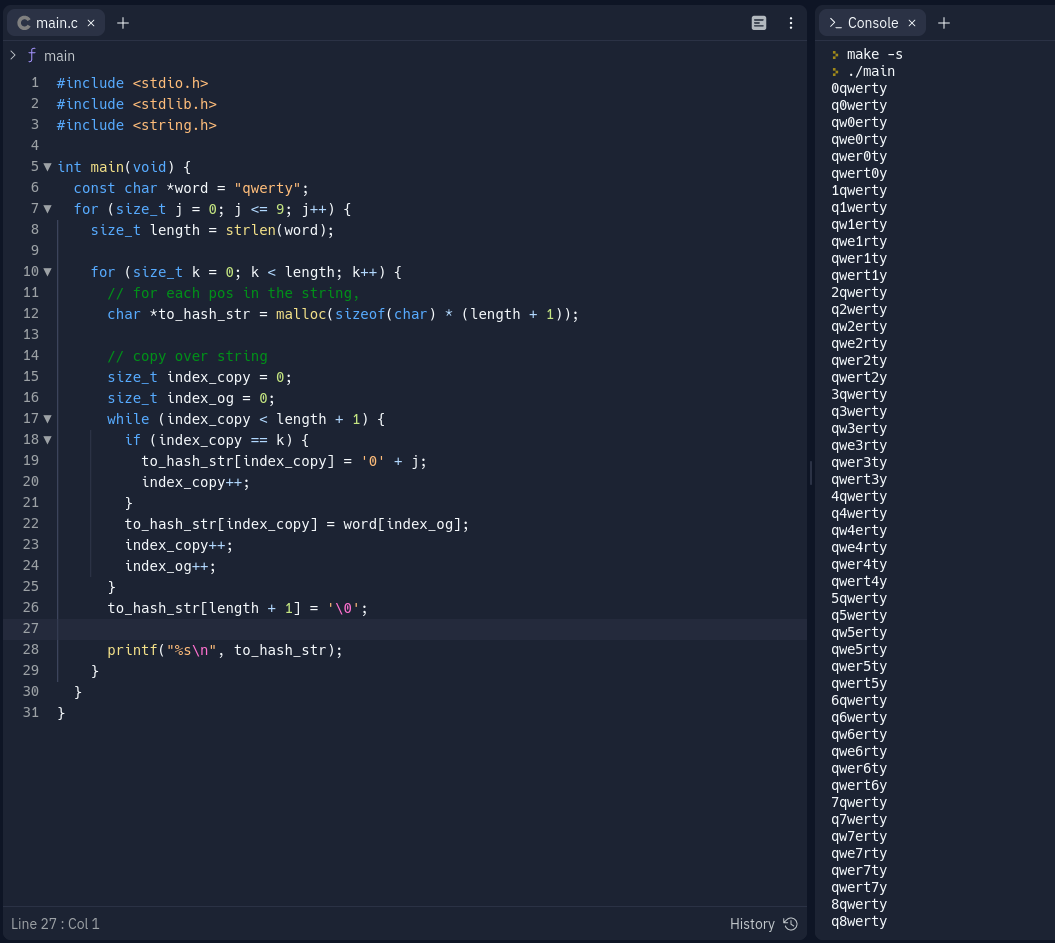Expand the breadcrumb chevron beside main
Screen dimensions: 1055x943
[x=13, y=55]
